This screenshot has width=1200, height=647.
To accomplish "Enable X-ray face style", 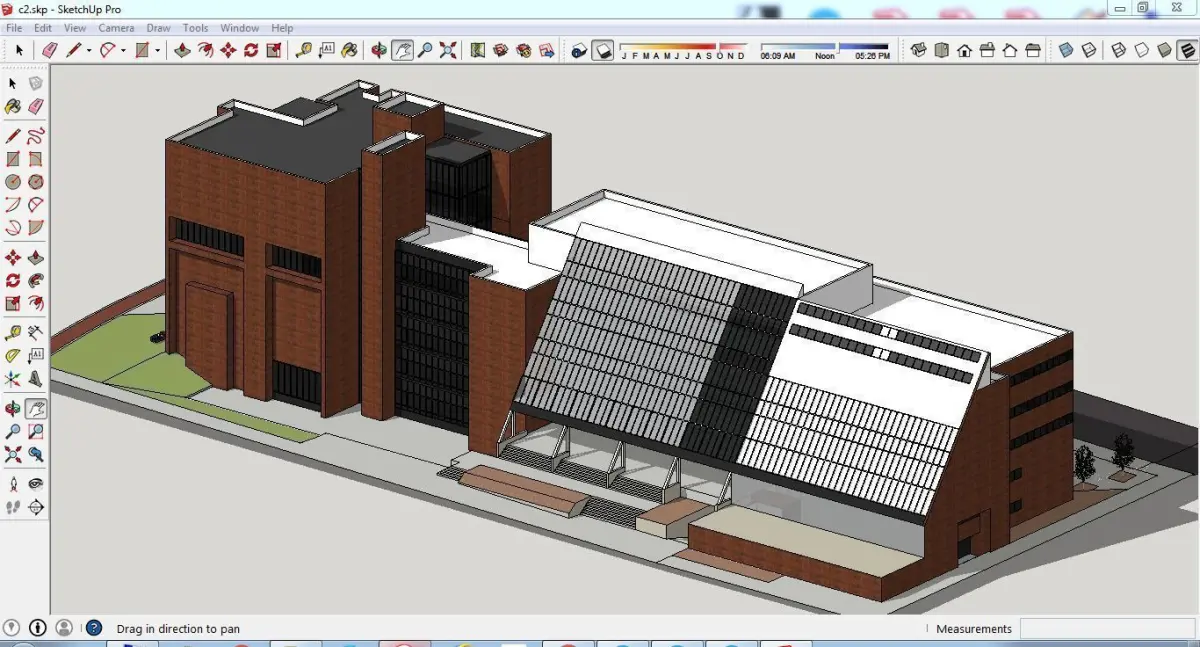I will [x=1066, y=50].
